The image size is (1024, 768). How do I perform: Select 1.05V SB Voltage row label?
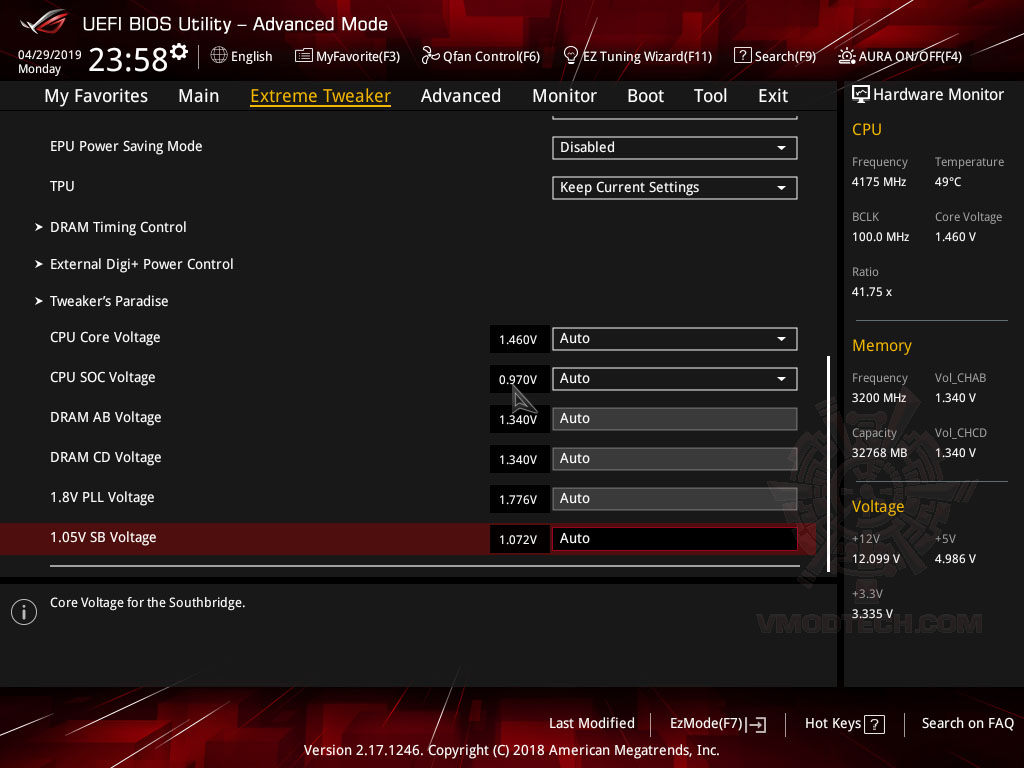click(x=103, y=537)
